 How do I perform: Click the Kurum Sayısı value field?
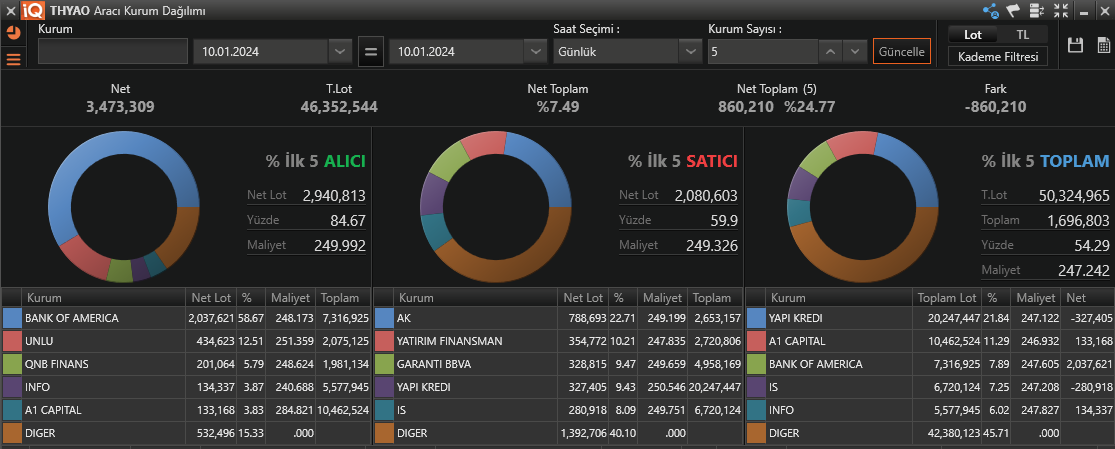click(763, 52)
